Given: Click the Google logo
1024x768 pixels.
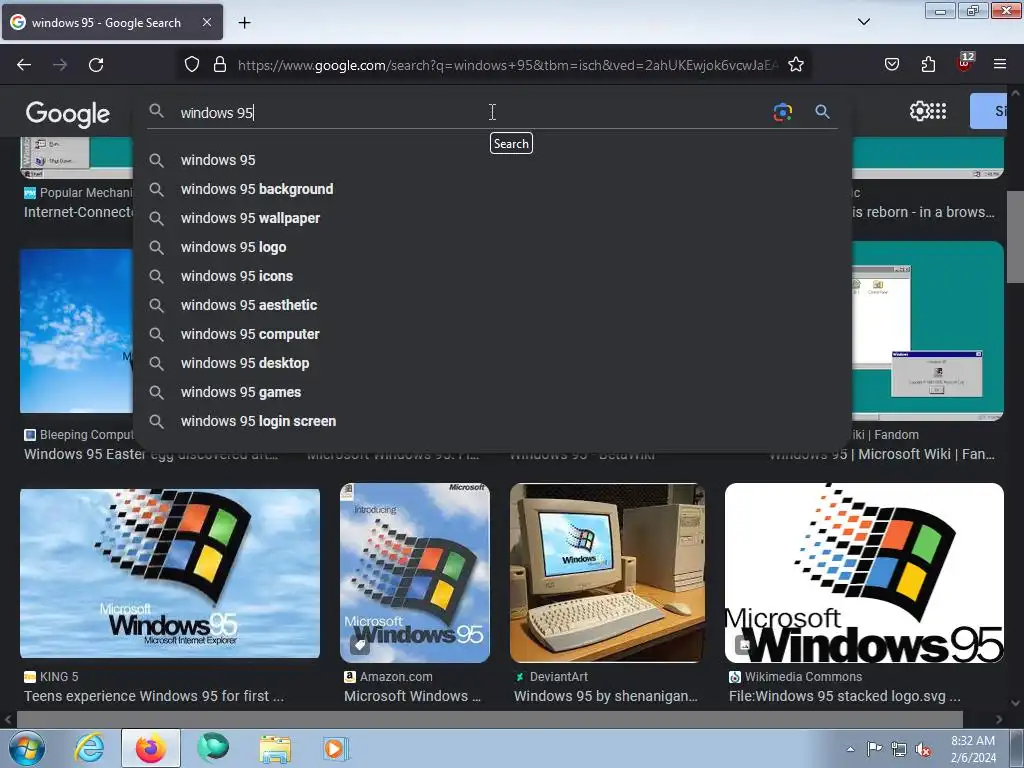Looking at the screenshot, I should [x=67, y=114].
